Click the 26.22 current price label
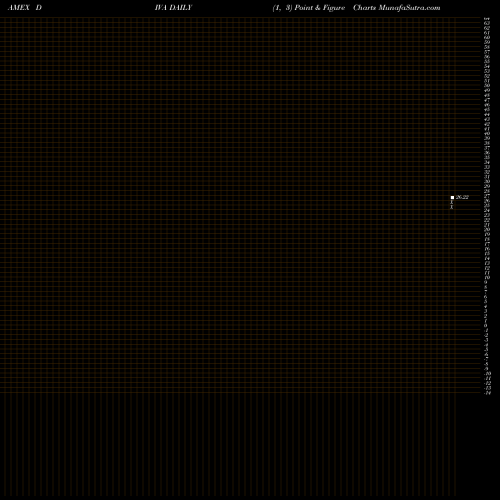The height and width of the screenshot is (500, 500). tap(462, 197)
